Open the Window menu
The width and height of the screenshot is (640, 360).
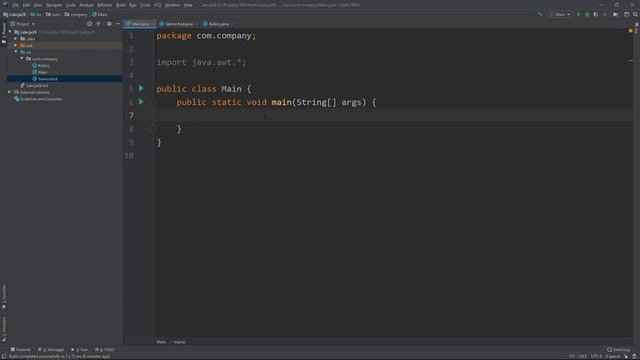pos(172,5)
